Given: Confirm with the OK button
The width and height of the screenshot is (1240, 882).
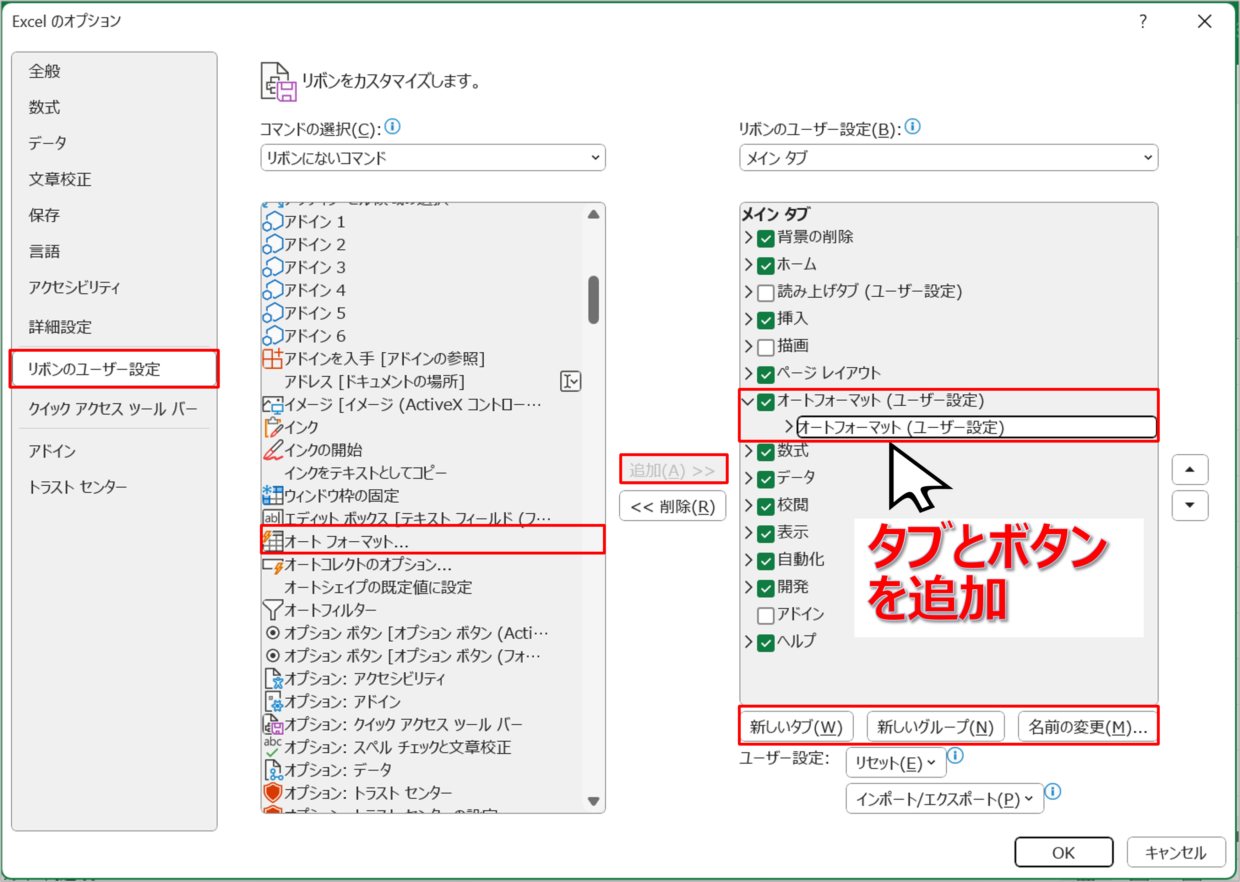Looking at the screenshot, I should coord(1063,852).
